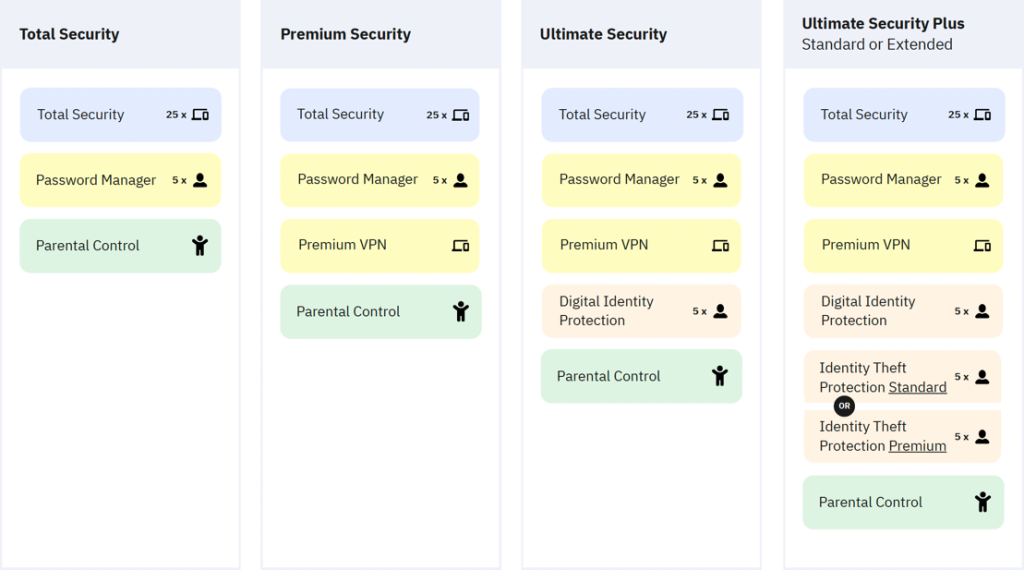Click the user icon on Digital Identity Protection in Ultimate Security column
This screenshot has height=570, width=1024.
(720, 311)
